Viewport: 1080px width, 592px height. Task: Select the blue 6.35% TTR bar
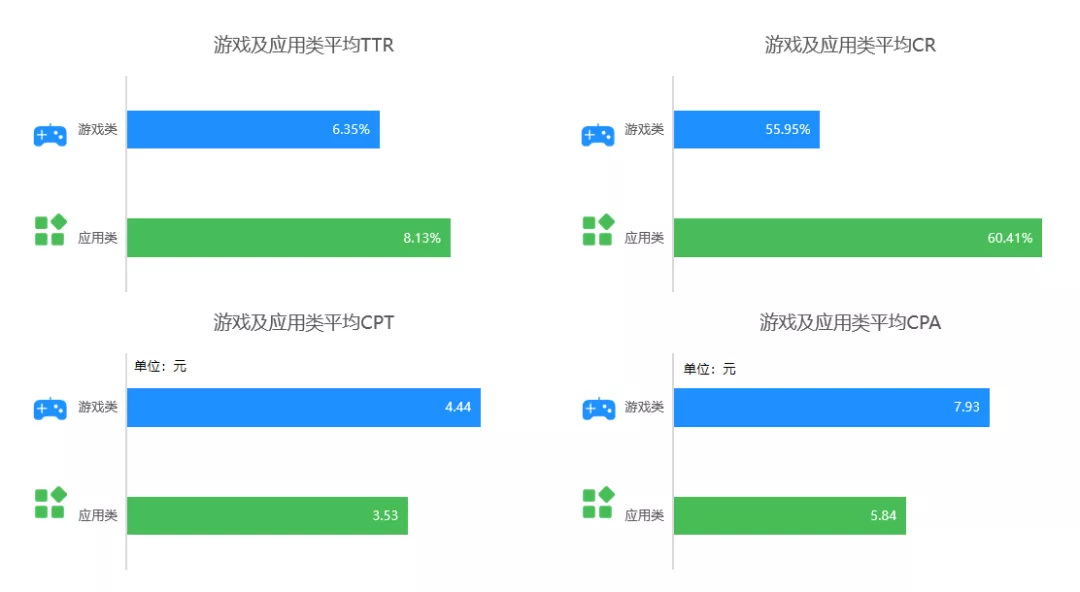253,130
